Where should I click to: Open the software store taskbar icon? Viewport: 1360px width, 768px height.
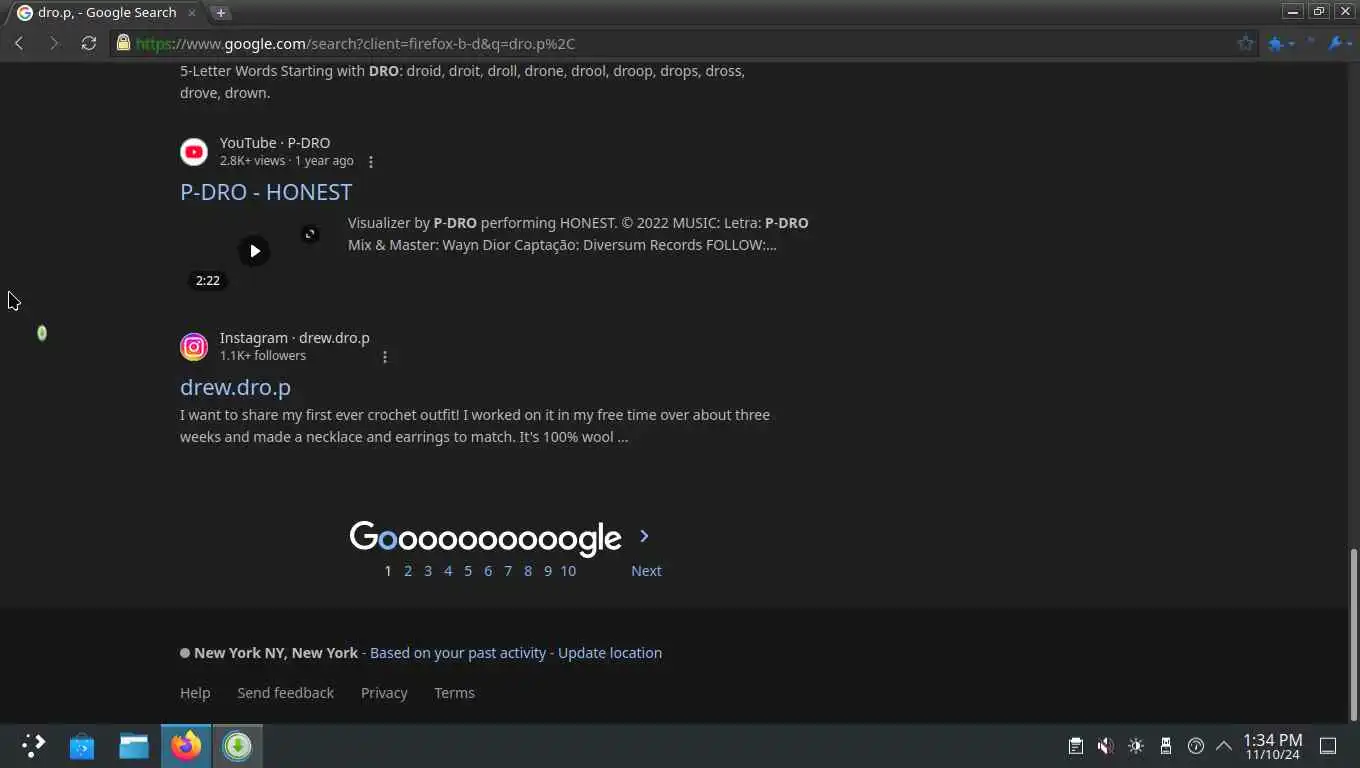coord(82,746)
